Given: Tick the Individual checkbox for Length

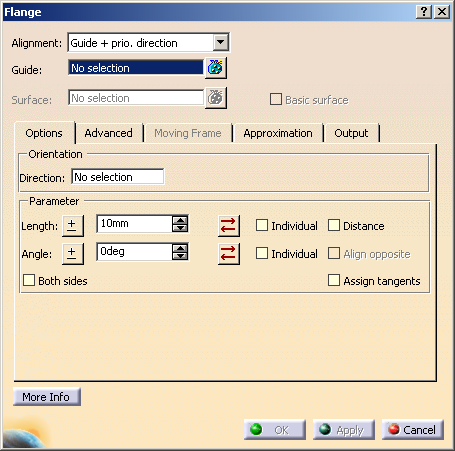Looking at the screenshot, I should point(262,225).
